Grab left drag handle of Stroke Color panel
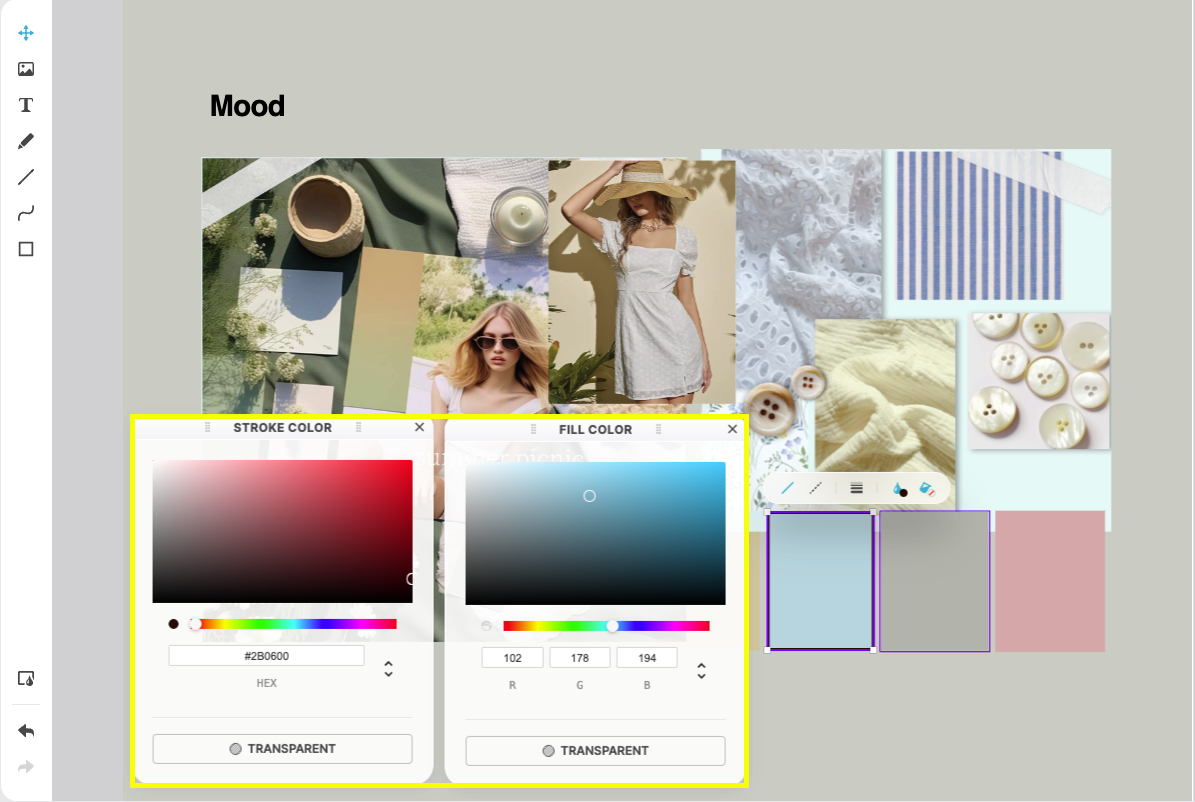 click(207, 428)
